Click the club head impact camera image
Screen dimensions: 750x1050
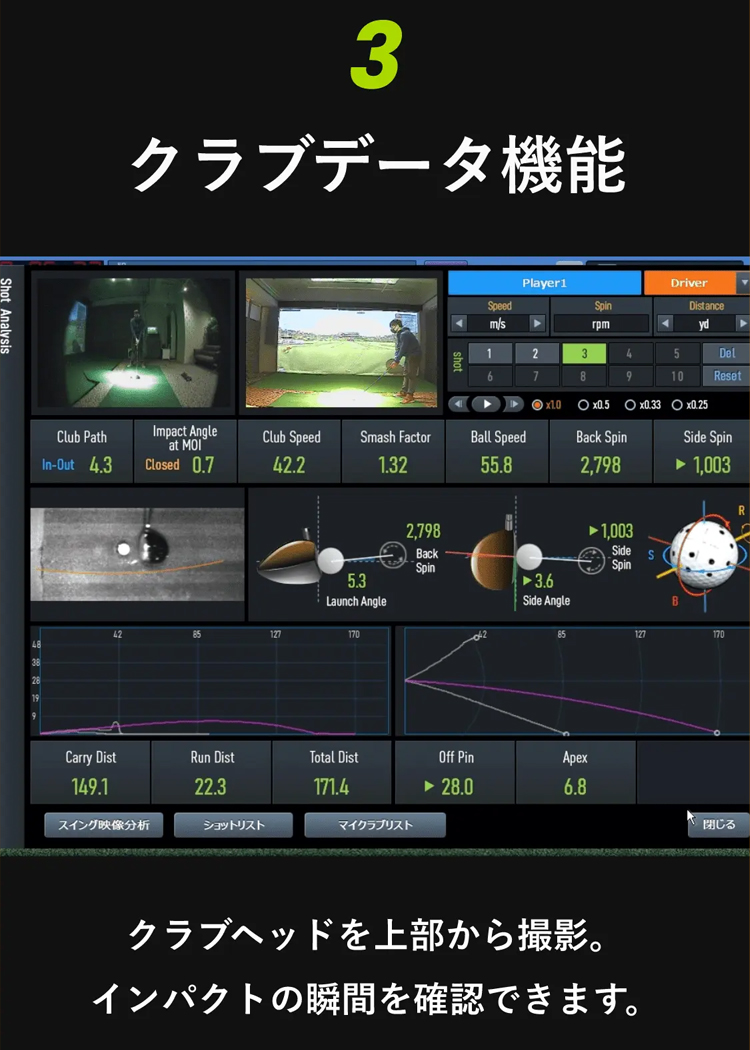tap(137, 554)
